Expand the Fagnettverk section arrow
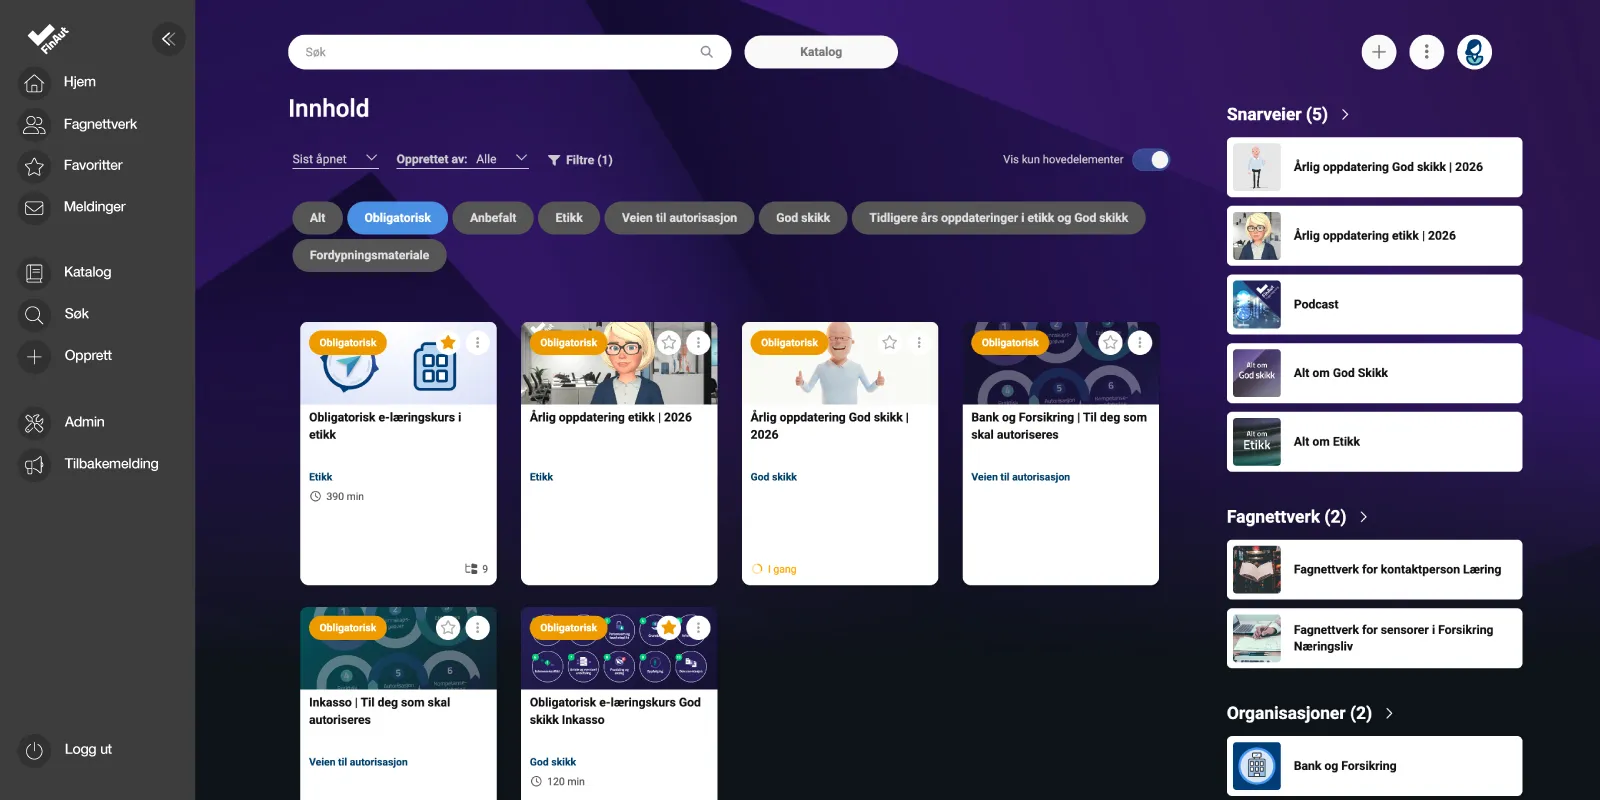The height and width of the screenshot is (800, 1600). [1363, 517]
